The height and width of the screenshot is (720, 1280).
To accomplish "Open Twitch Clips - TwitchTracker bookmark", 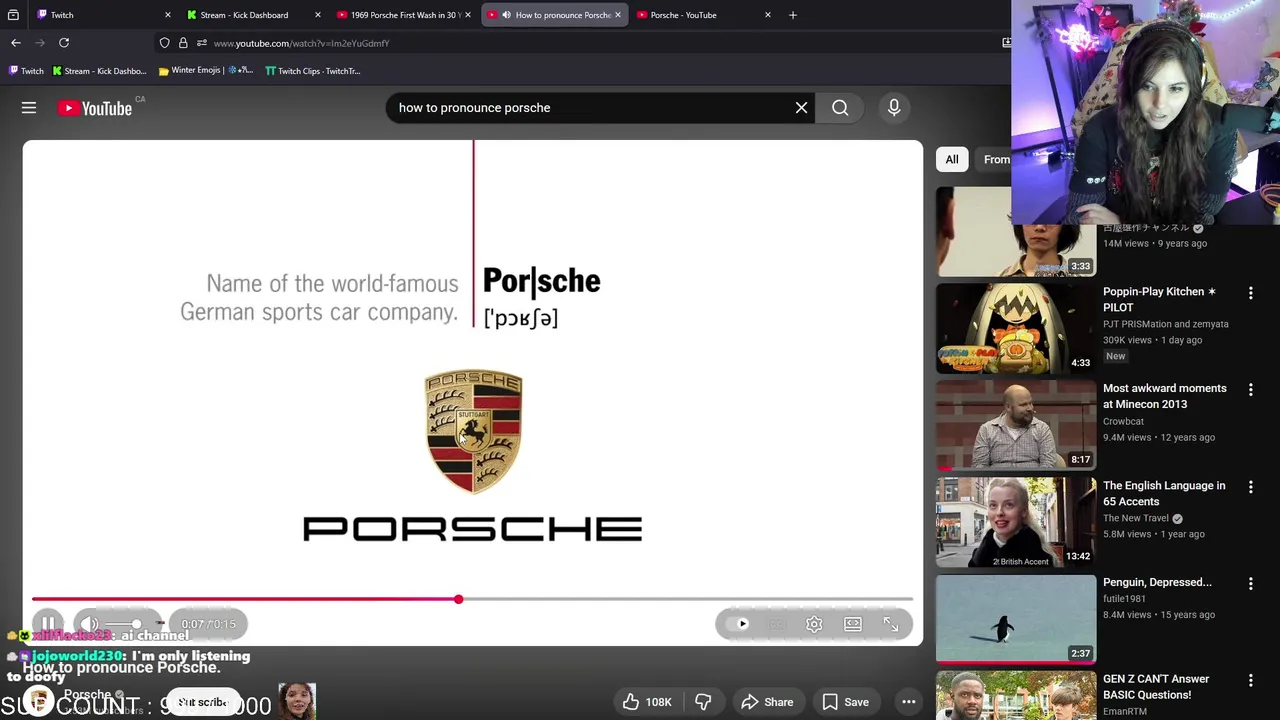I will [313, 71].
